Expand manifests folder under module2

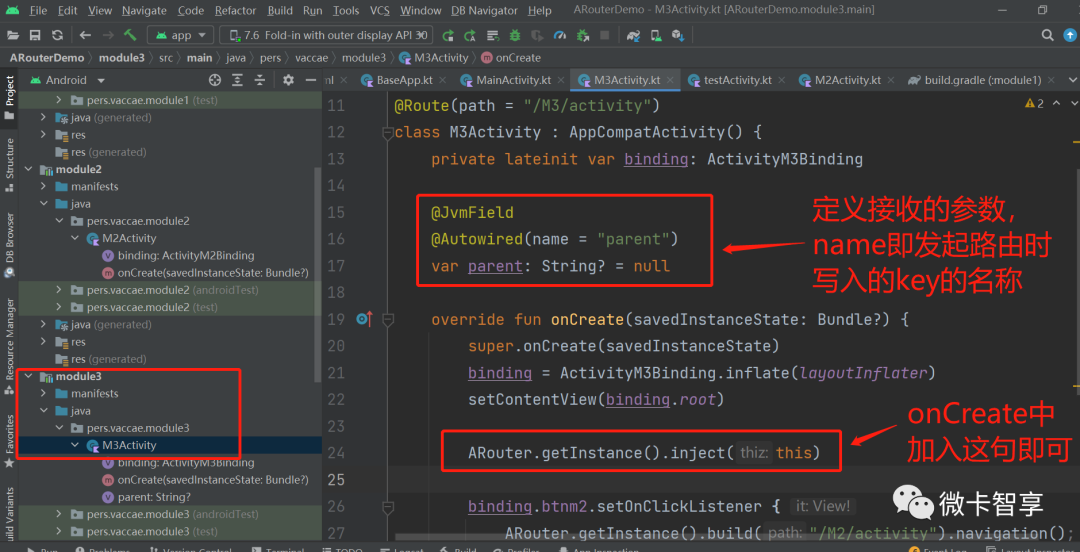point(43,187)
